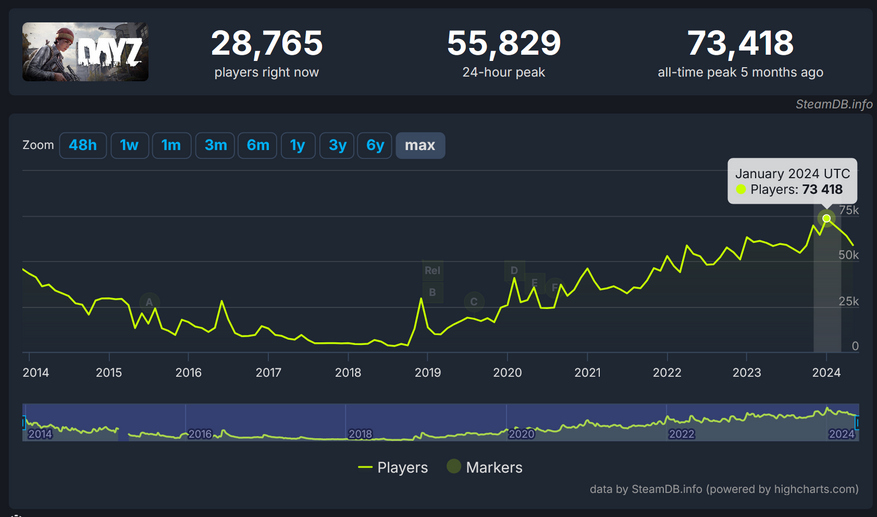
Task: Click the navigator overview at 2018
Action: pyautogui.click(x=360, y=434)
